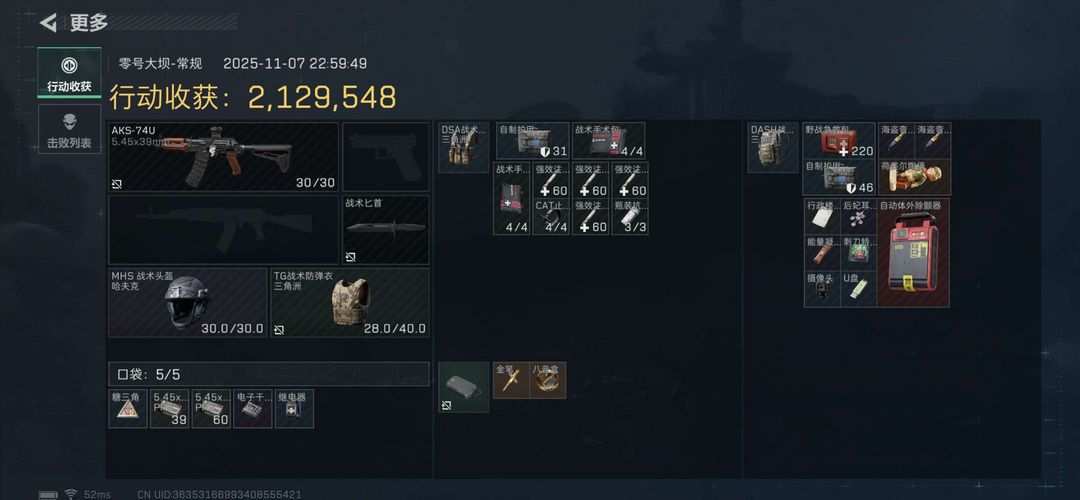Switch to the 击败列表 tab
This screenshot has height=500, width=1080.
point(69,129)
